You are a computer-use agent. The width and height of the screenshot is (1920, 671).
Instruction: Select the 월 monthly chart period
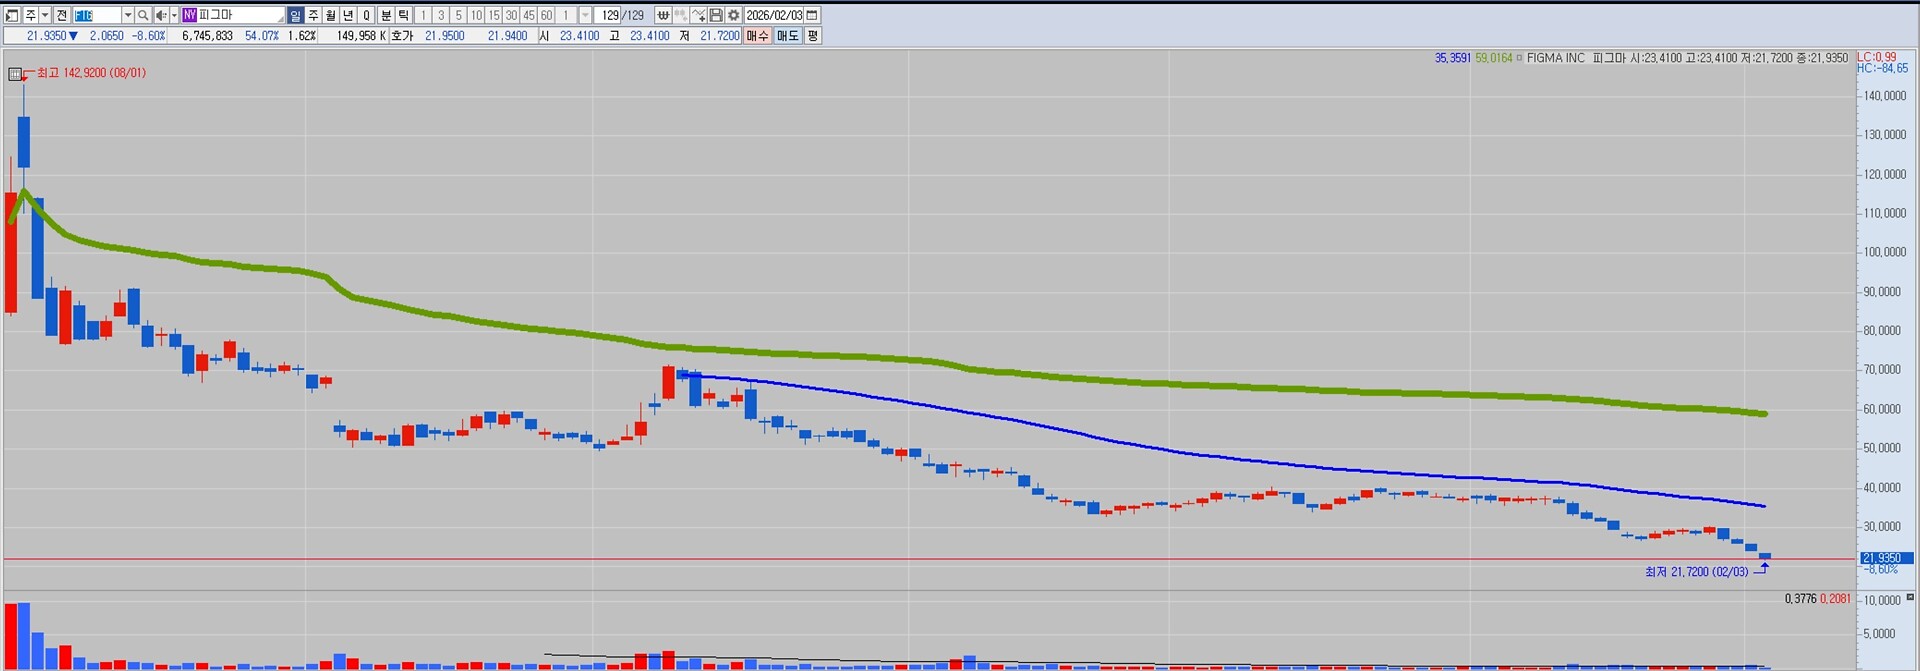pyautogui.click(x=330, y=15)
